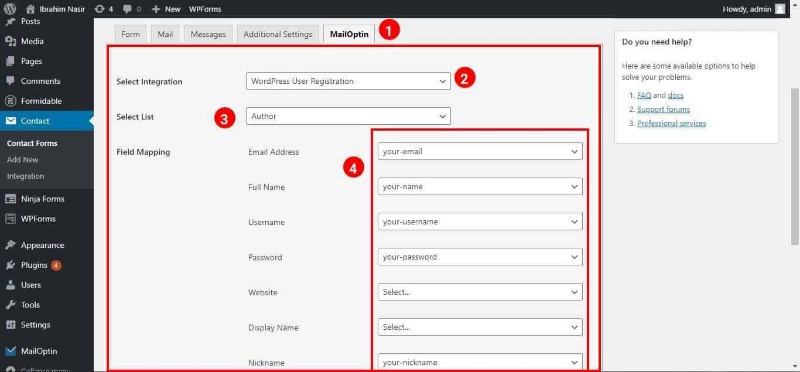Open the Website mapping dropdown

click(x=480, y=292)
